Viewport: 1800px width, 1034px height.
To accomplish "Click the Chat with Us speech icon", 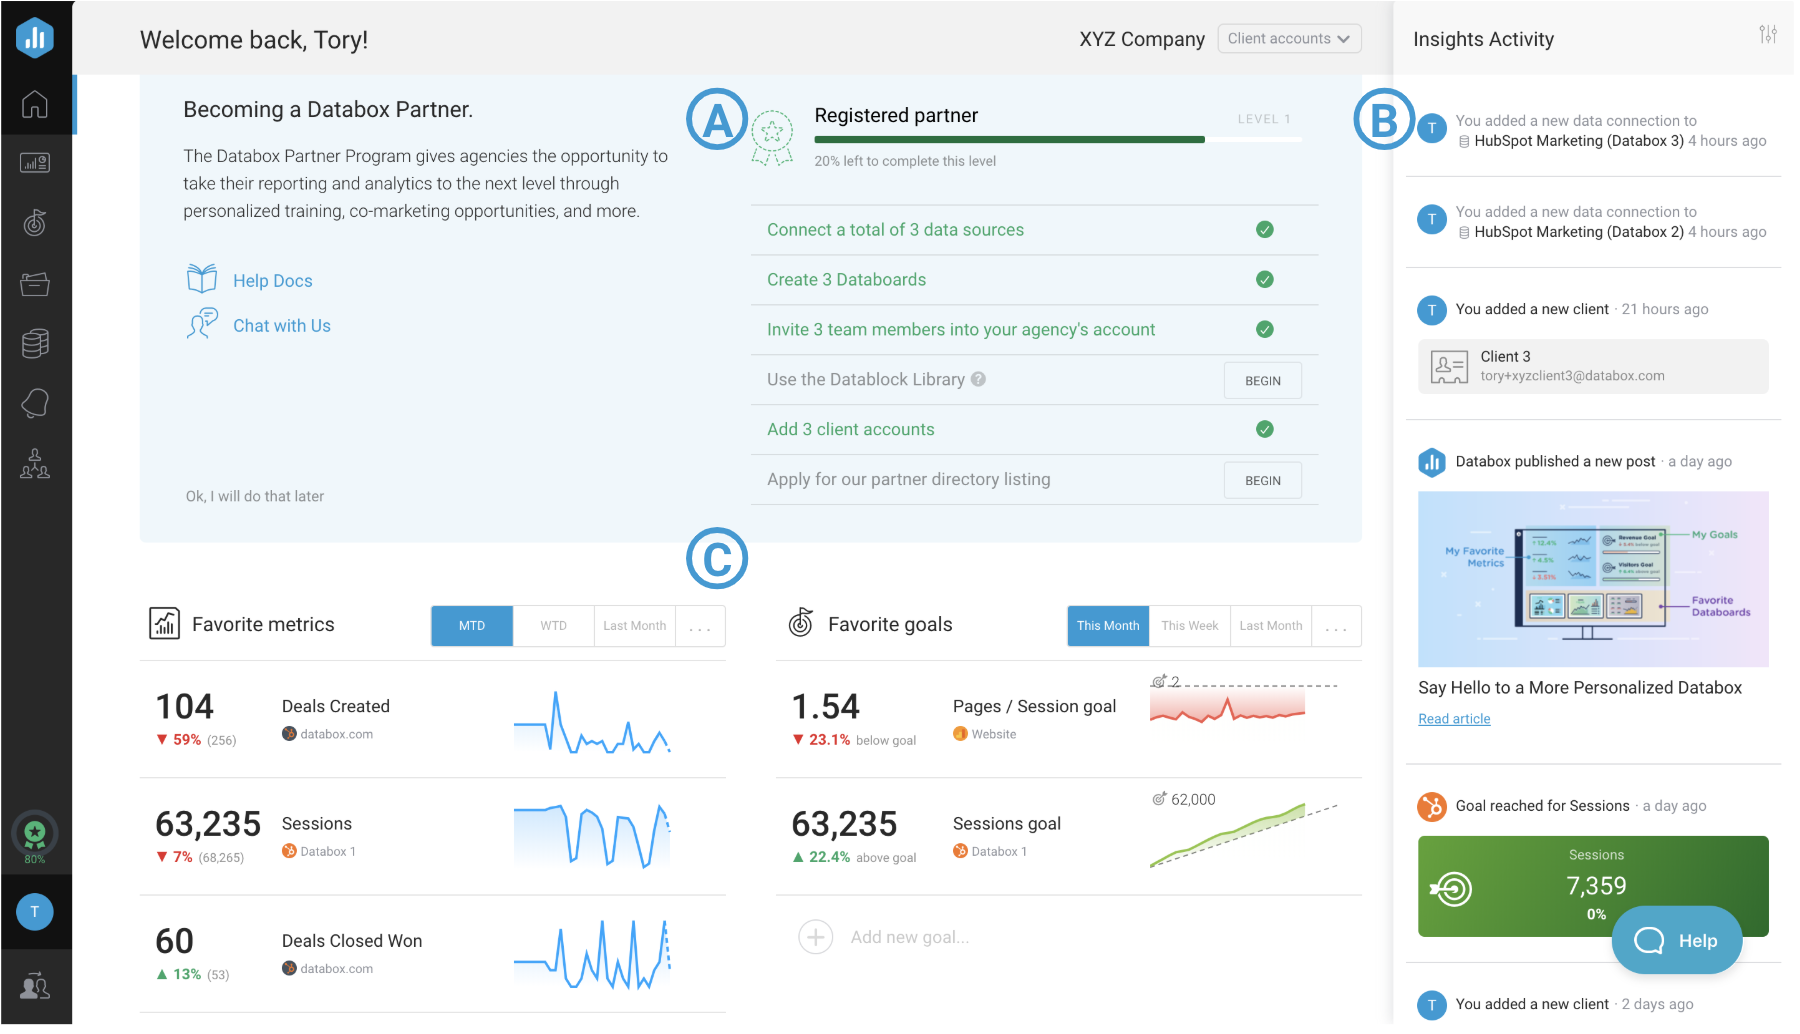I will pyautogui.click(x=202, y=324).
